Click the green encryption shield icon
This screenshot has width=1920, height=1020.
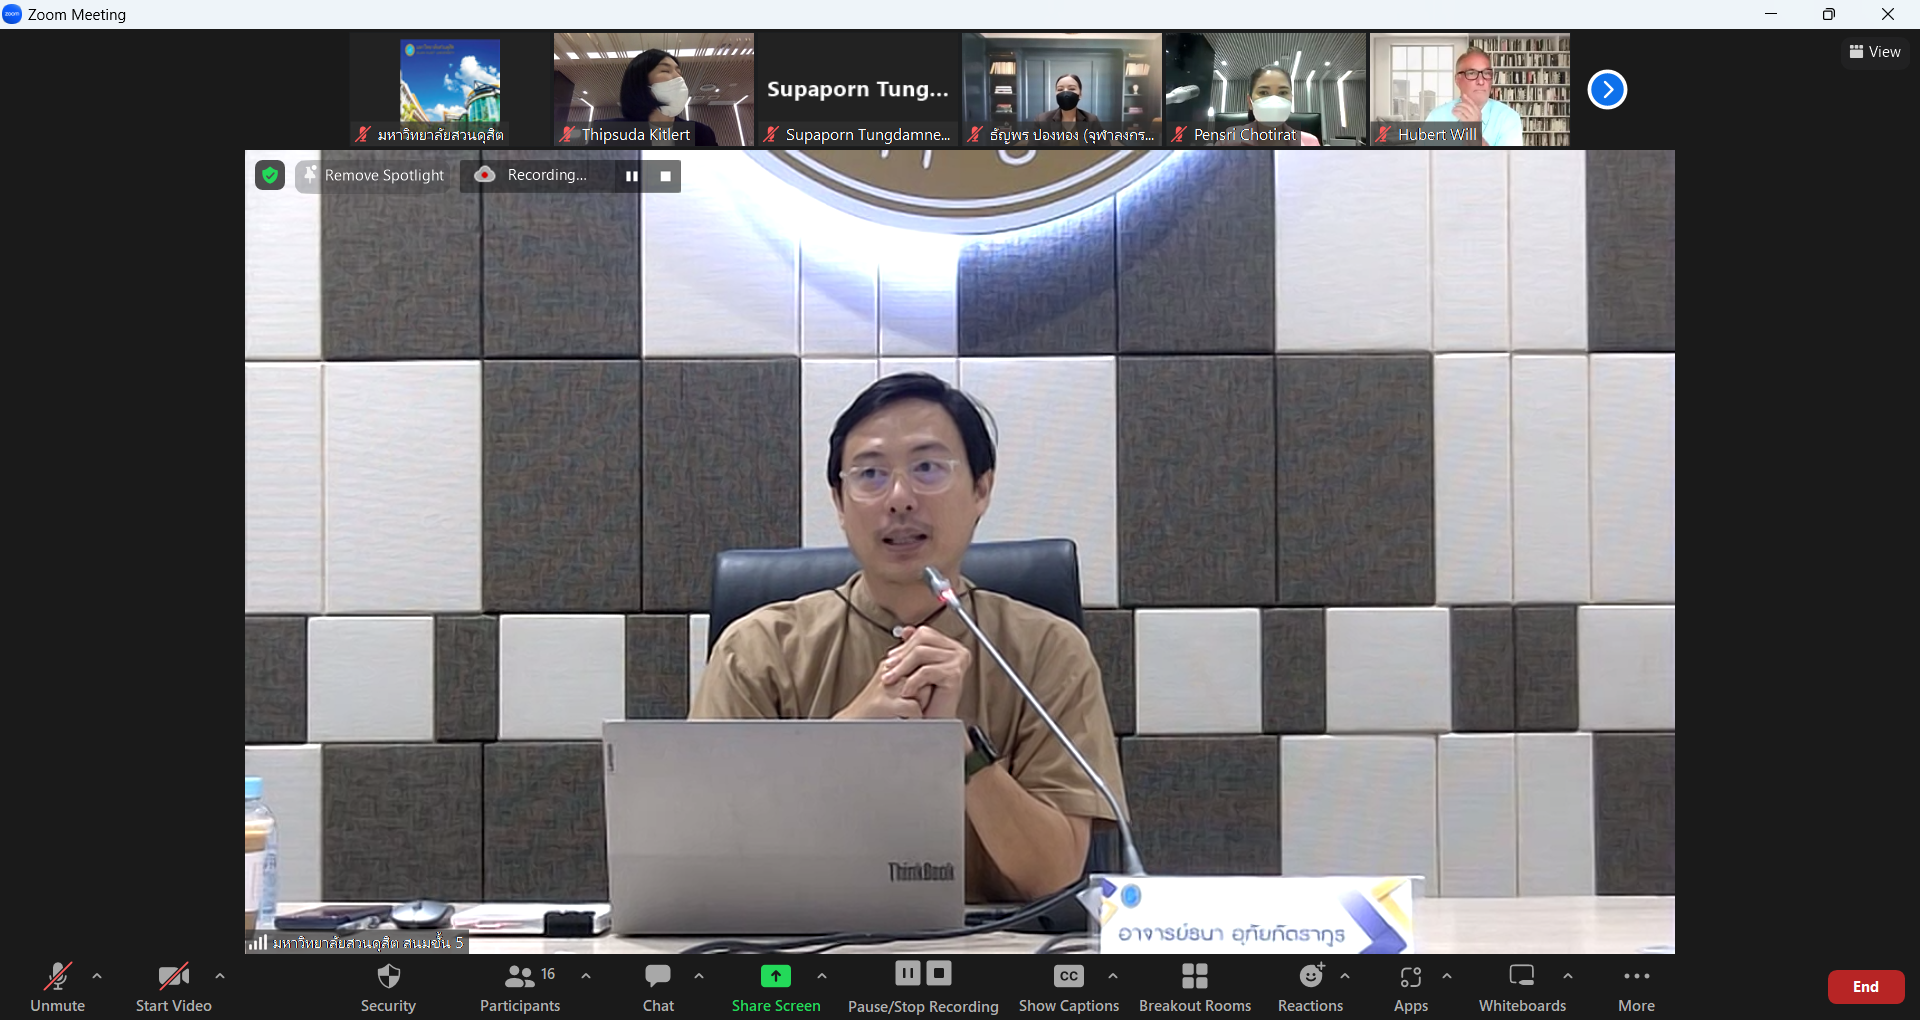coord(270,176)
